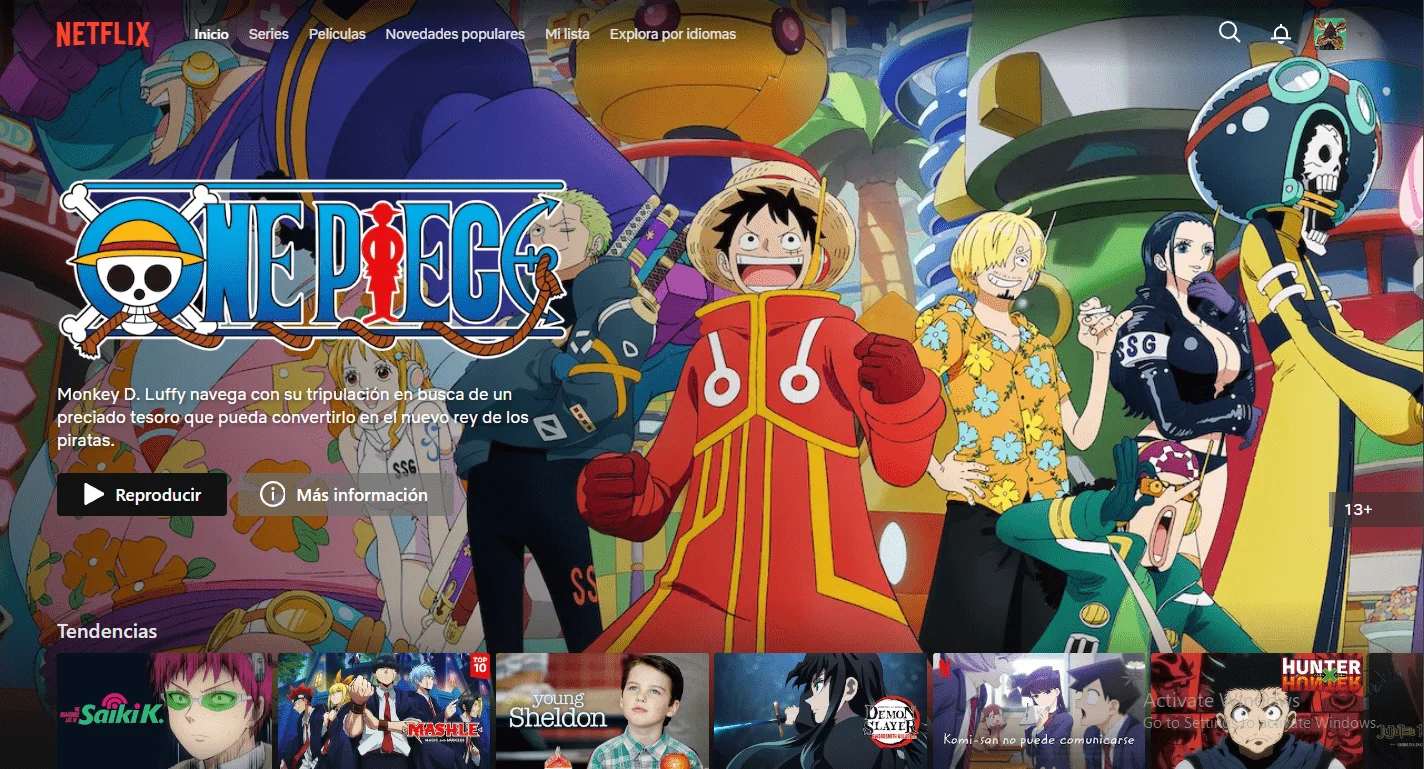This screenshot has height=769, width=1424.
Task: Open Explora por idiomas
Action: coord(673,34)
